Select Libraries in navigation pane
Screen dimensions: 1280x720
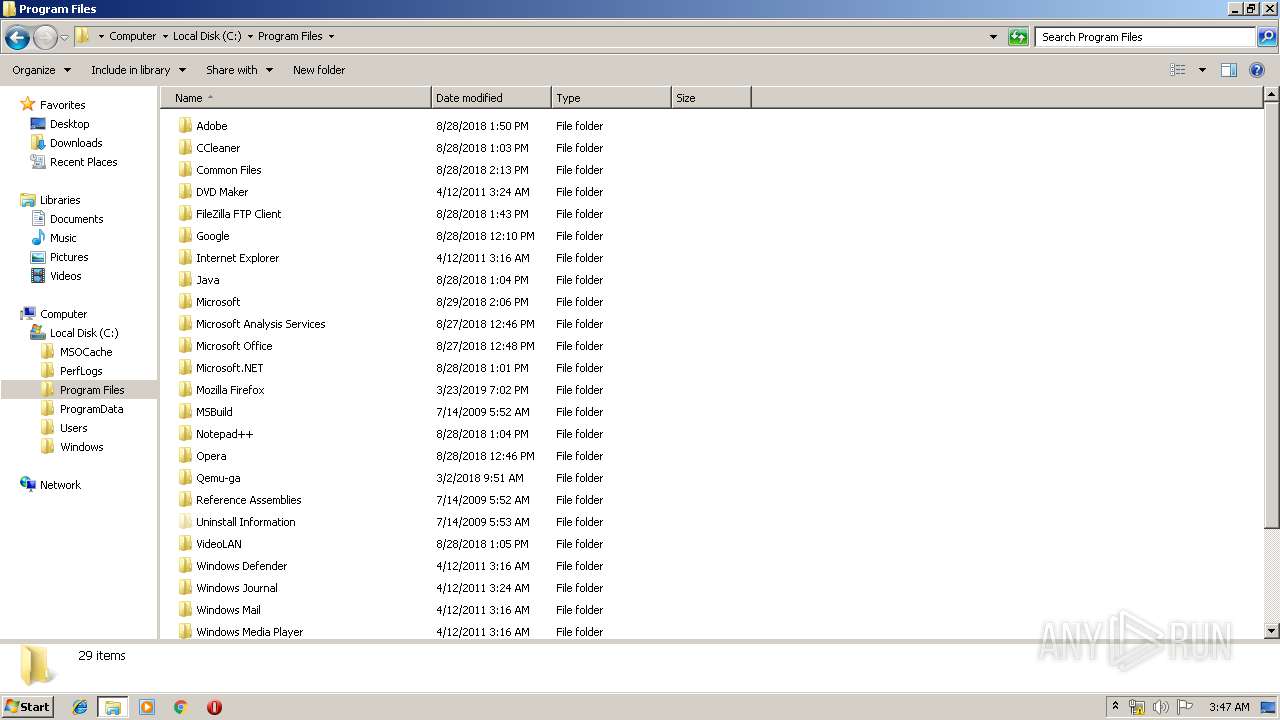[x=60, y=200]
